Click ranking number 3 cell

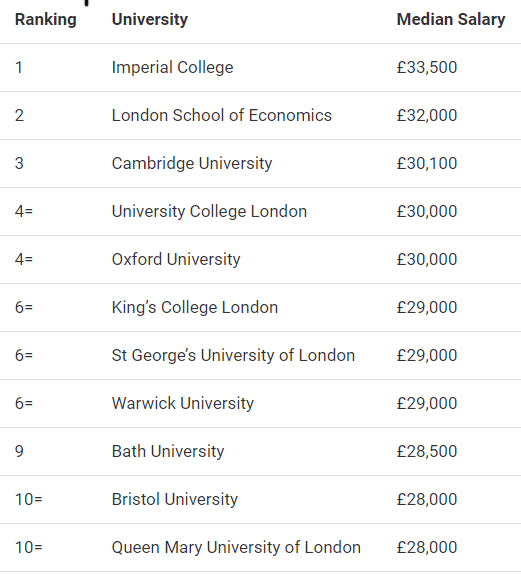click(x=19, y=163)
